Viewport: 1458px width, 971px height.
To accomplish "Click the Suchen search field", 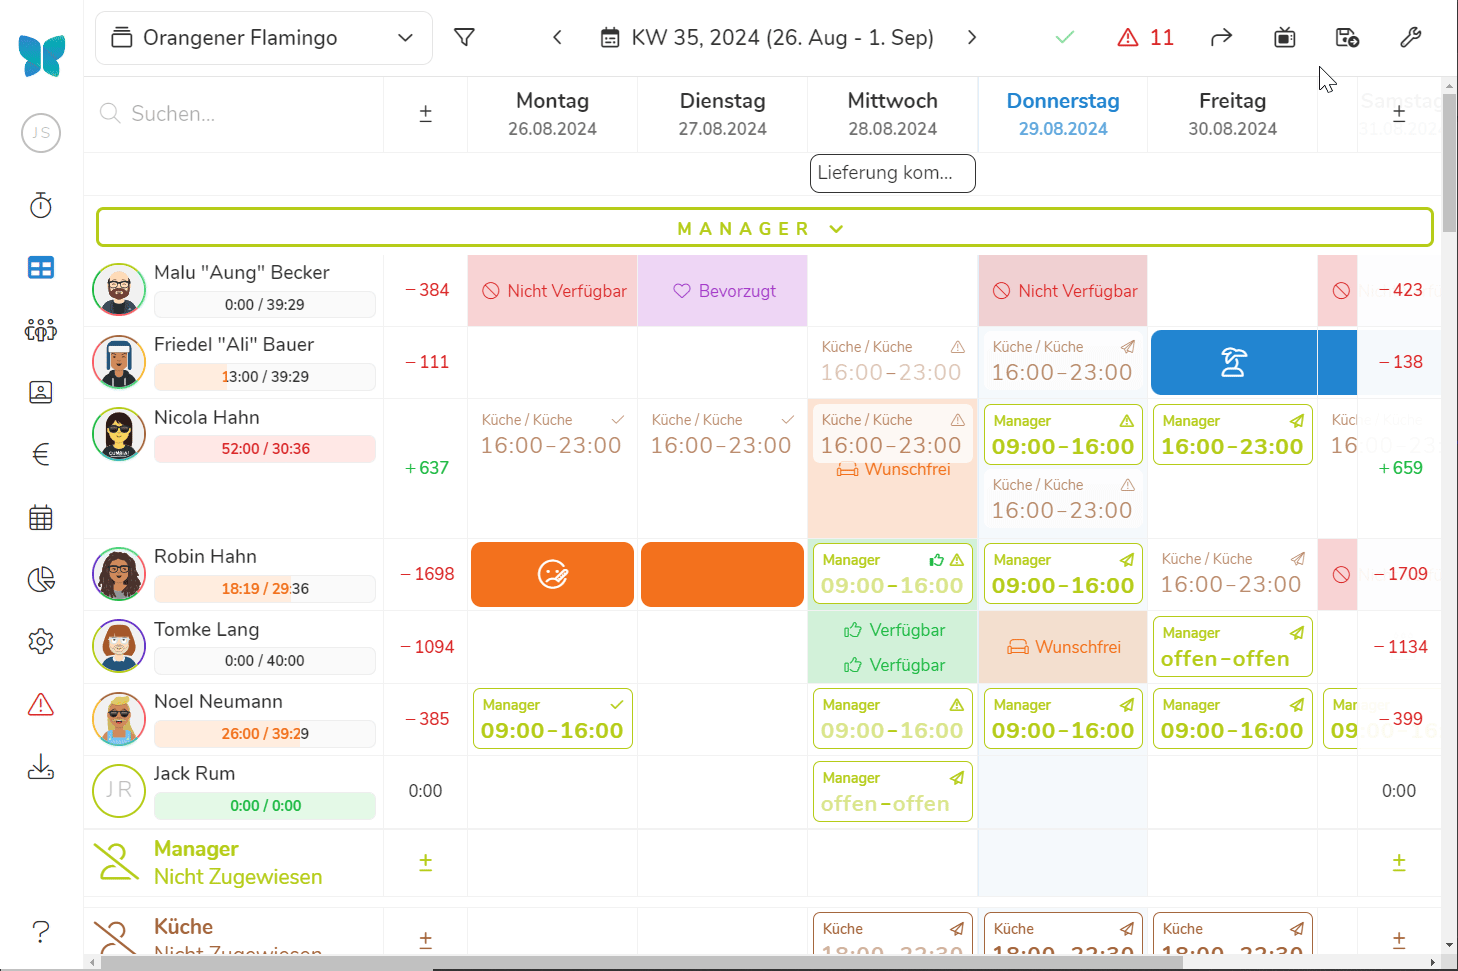I will point(240,114).
